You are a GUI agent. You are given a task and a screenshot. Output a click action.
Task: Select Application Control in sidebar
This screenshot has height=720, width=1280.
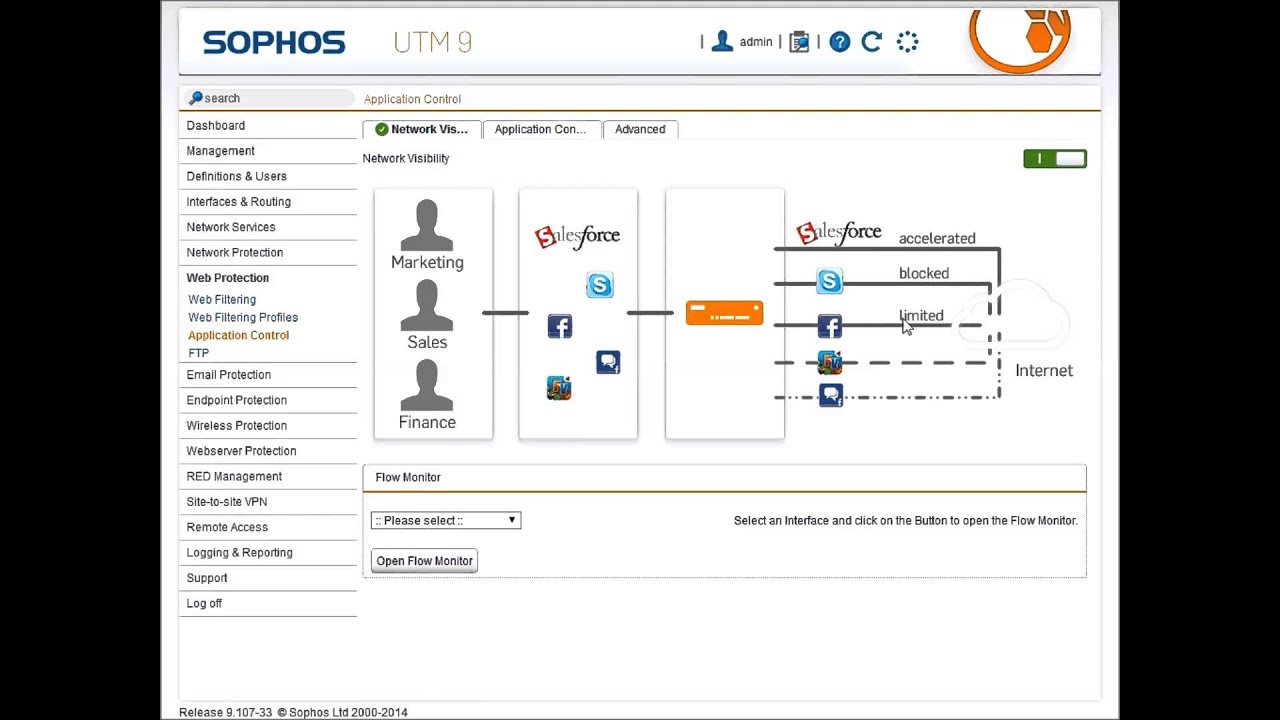(238, 335)
